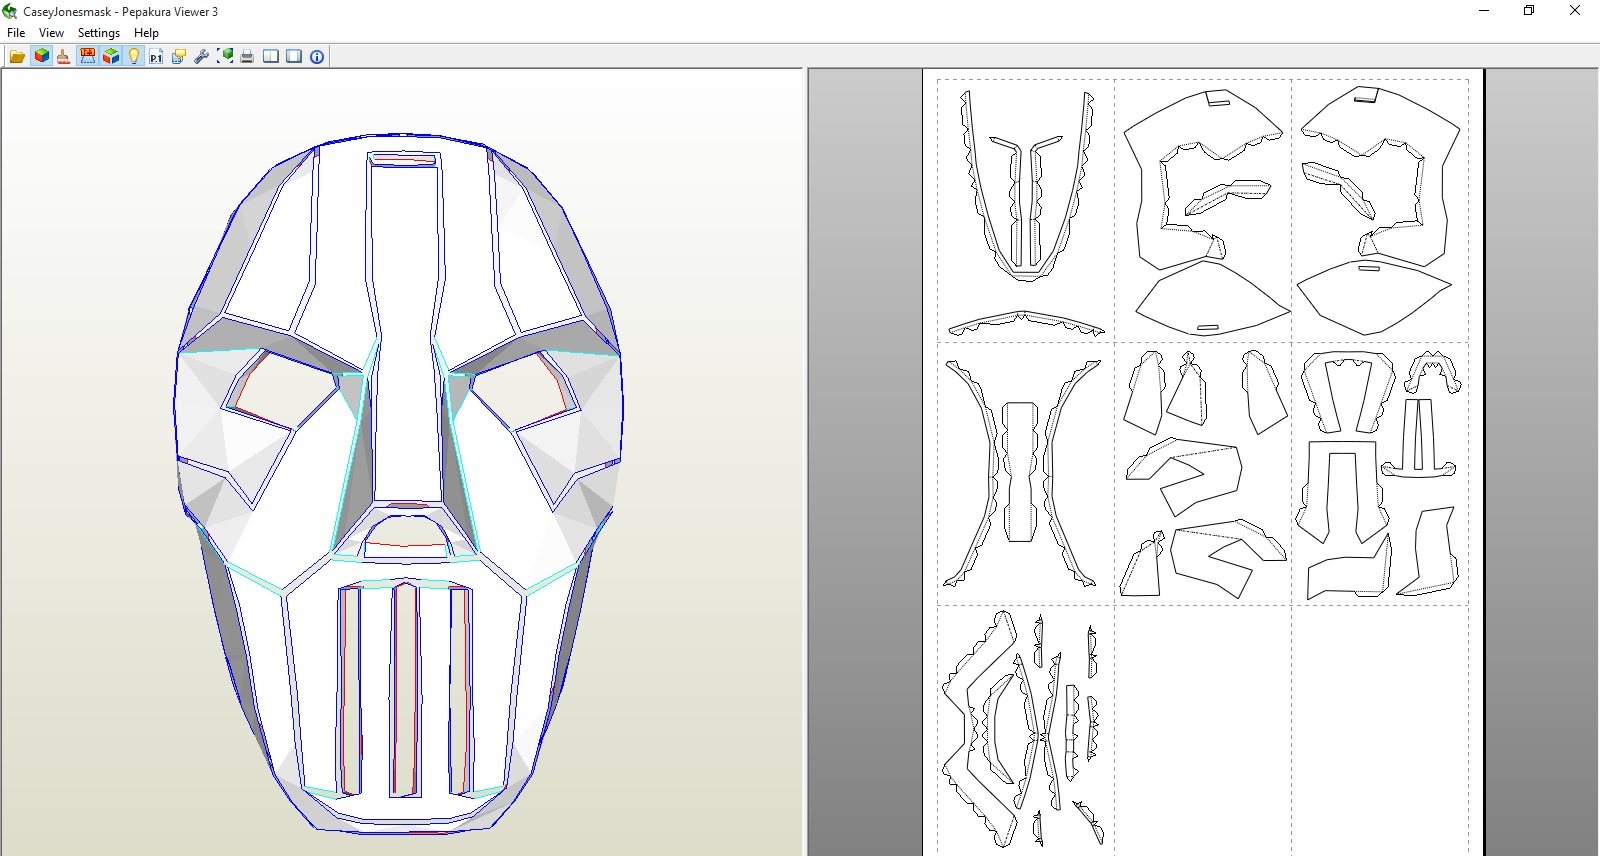
Task: Select the X-shaped pattern piece on middle-left page
Action: [1021, 472]
